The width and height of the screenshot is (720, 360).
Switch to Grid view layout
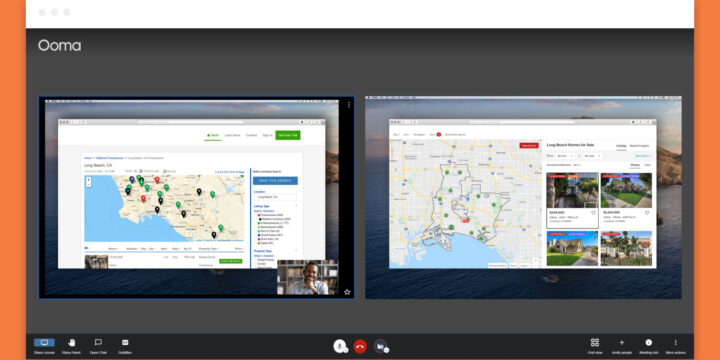tap(595, 343)
